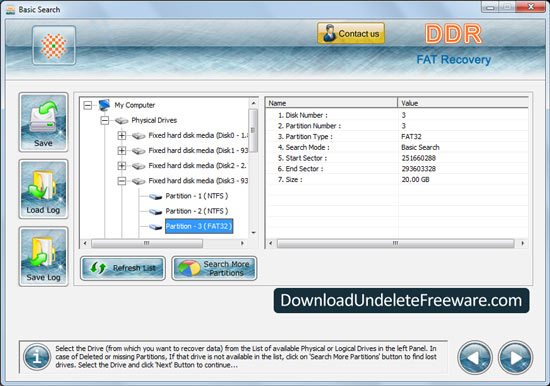The image size is (550, 386).
Task: Select Partition - 3 ( FAT32 )
Action: point(199,226)
